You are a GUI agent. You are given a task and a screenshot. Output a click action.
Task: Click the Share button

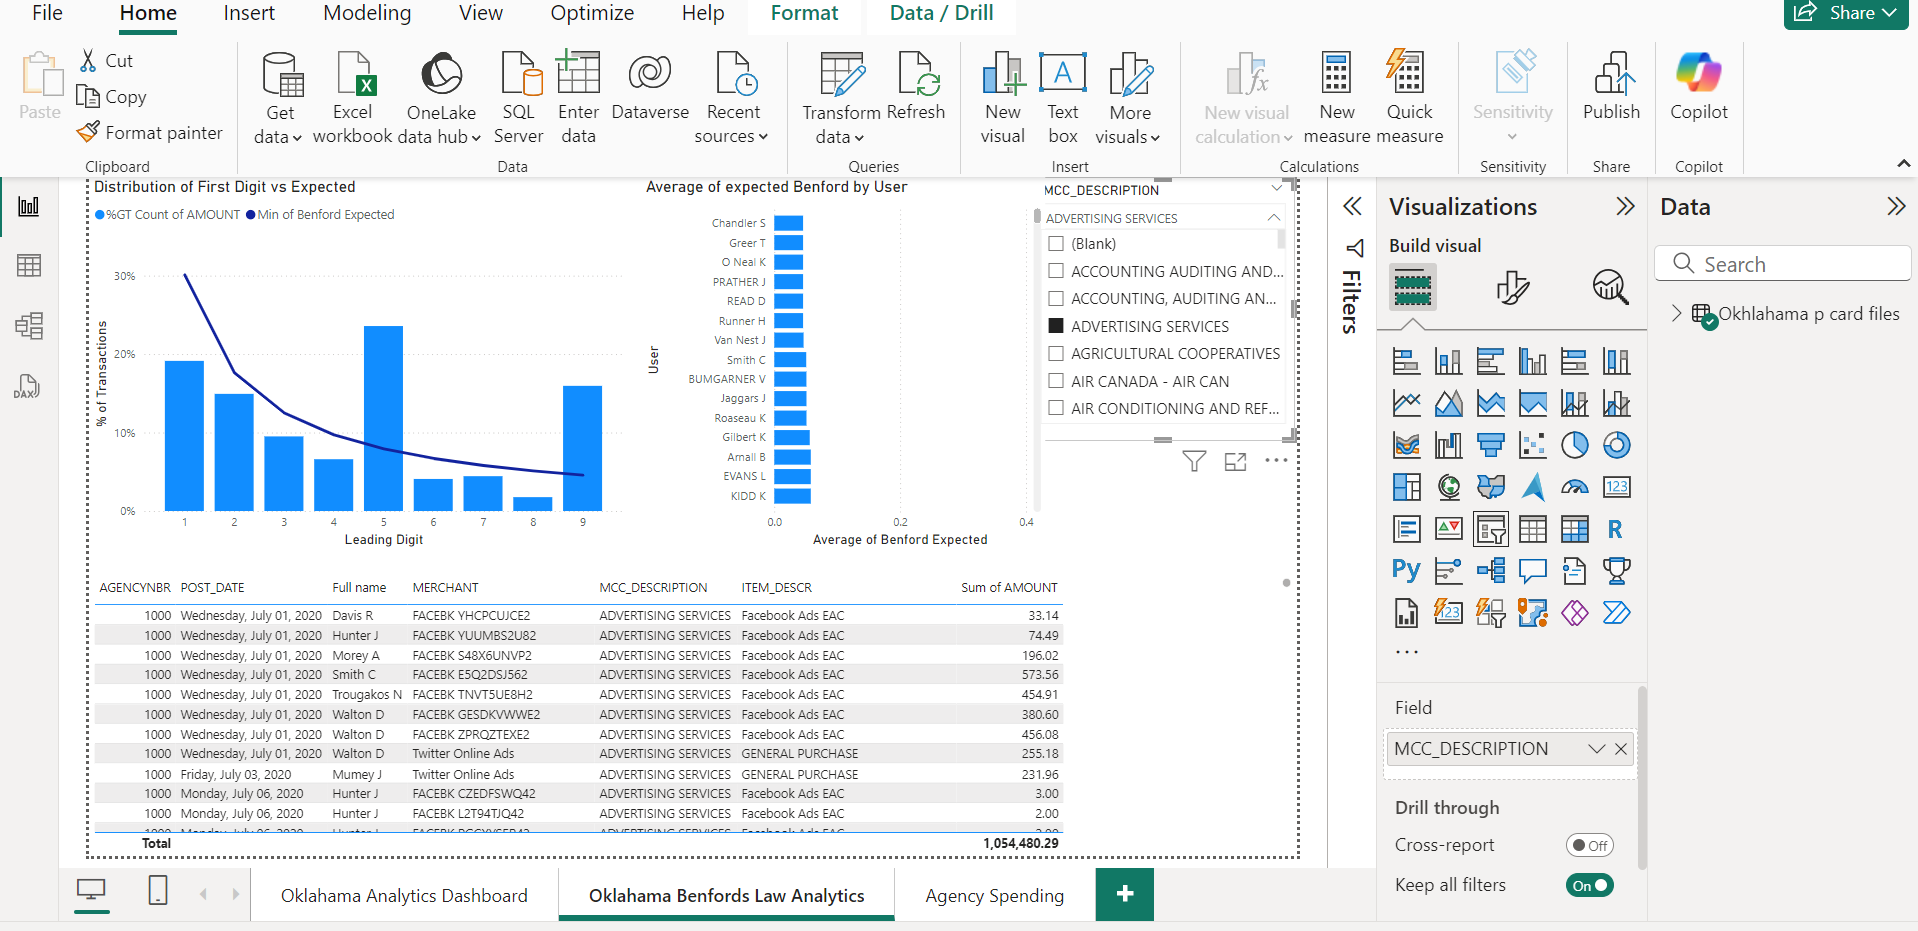point(1845,13)
